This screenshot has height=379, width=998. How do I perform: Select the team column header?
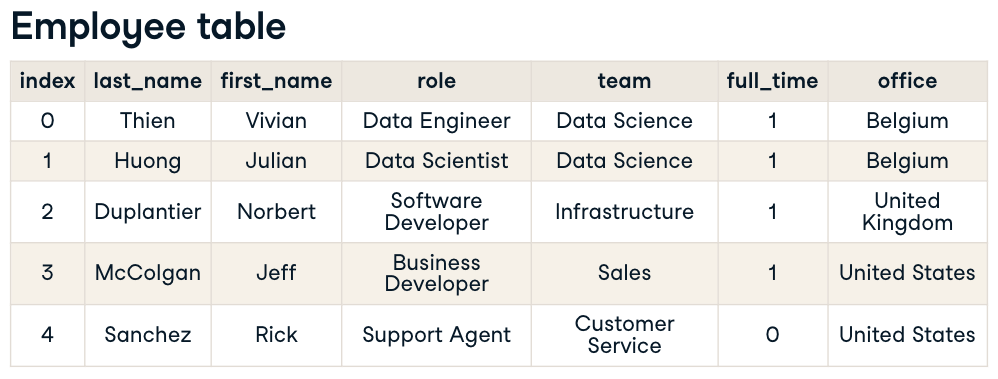[x=624, y=81]
